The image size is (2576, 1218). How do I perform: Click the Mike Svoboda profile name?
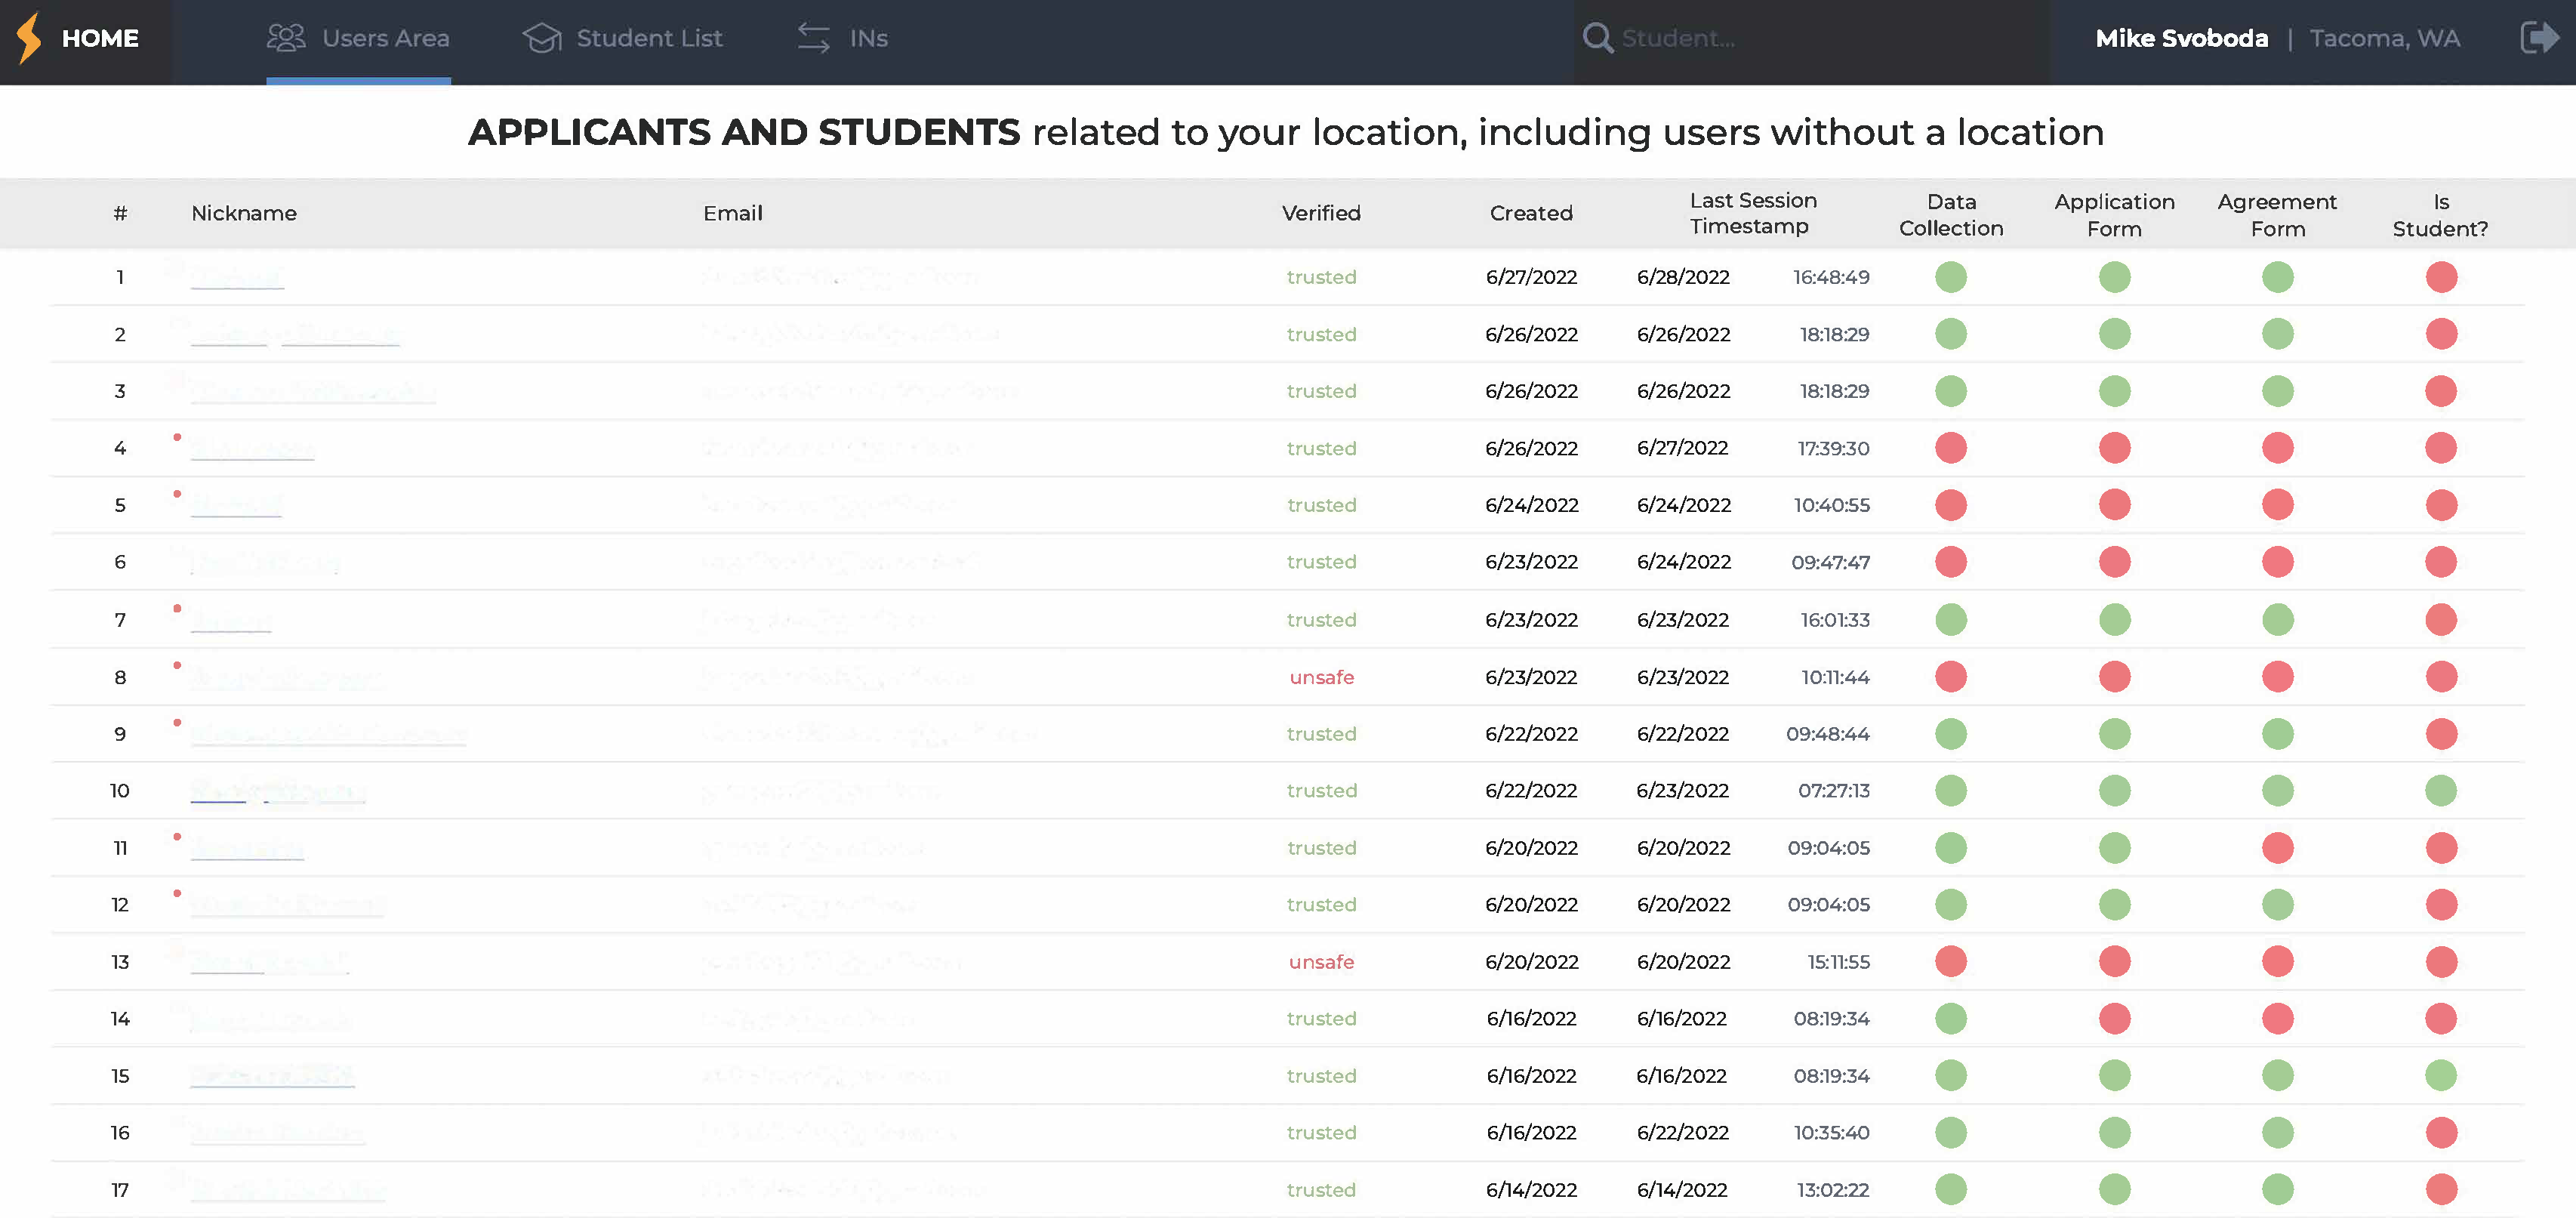[2182, 38]
